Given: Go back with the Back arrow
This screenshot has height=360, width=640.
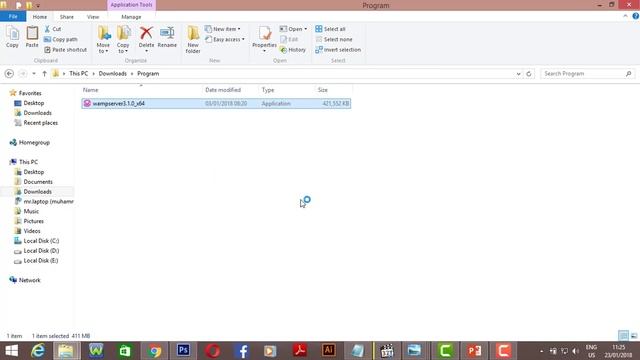Looking at the screenshot, I should tap(9, 73).
